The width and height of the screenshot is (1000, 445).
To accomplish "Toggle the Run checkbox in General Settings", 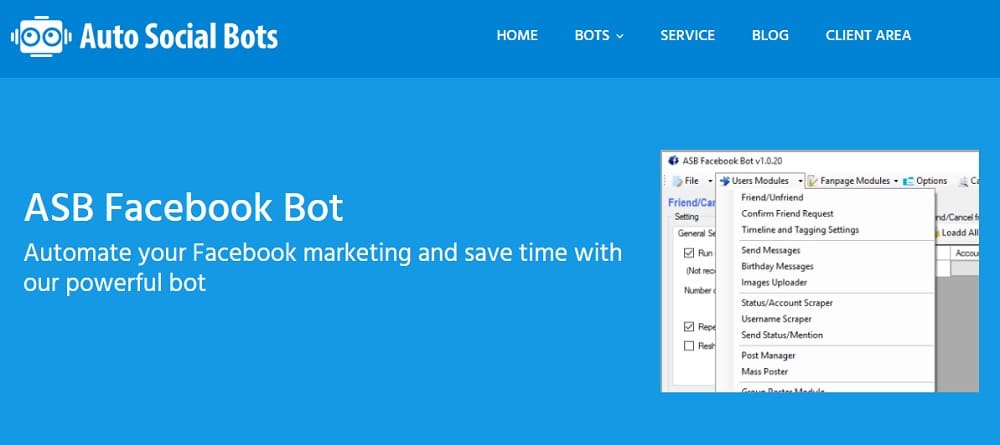I will pos(689,253).
